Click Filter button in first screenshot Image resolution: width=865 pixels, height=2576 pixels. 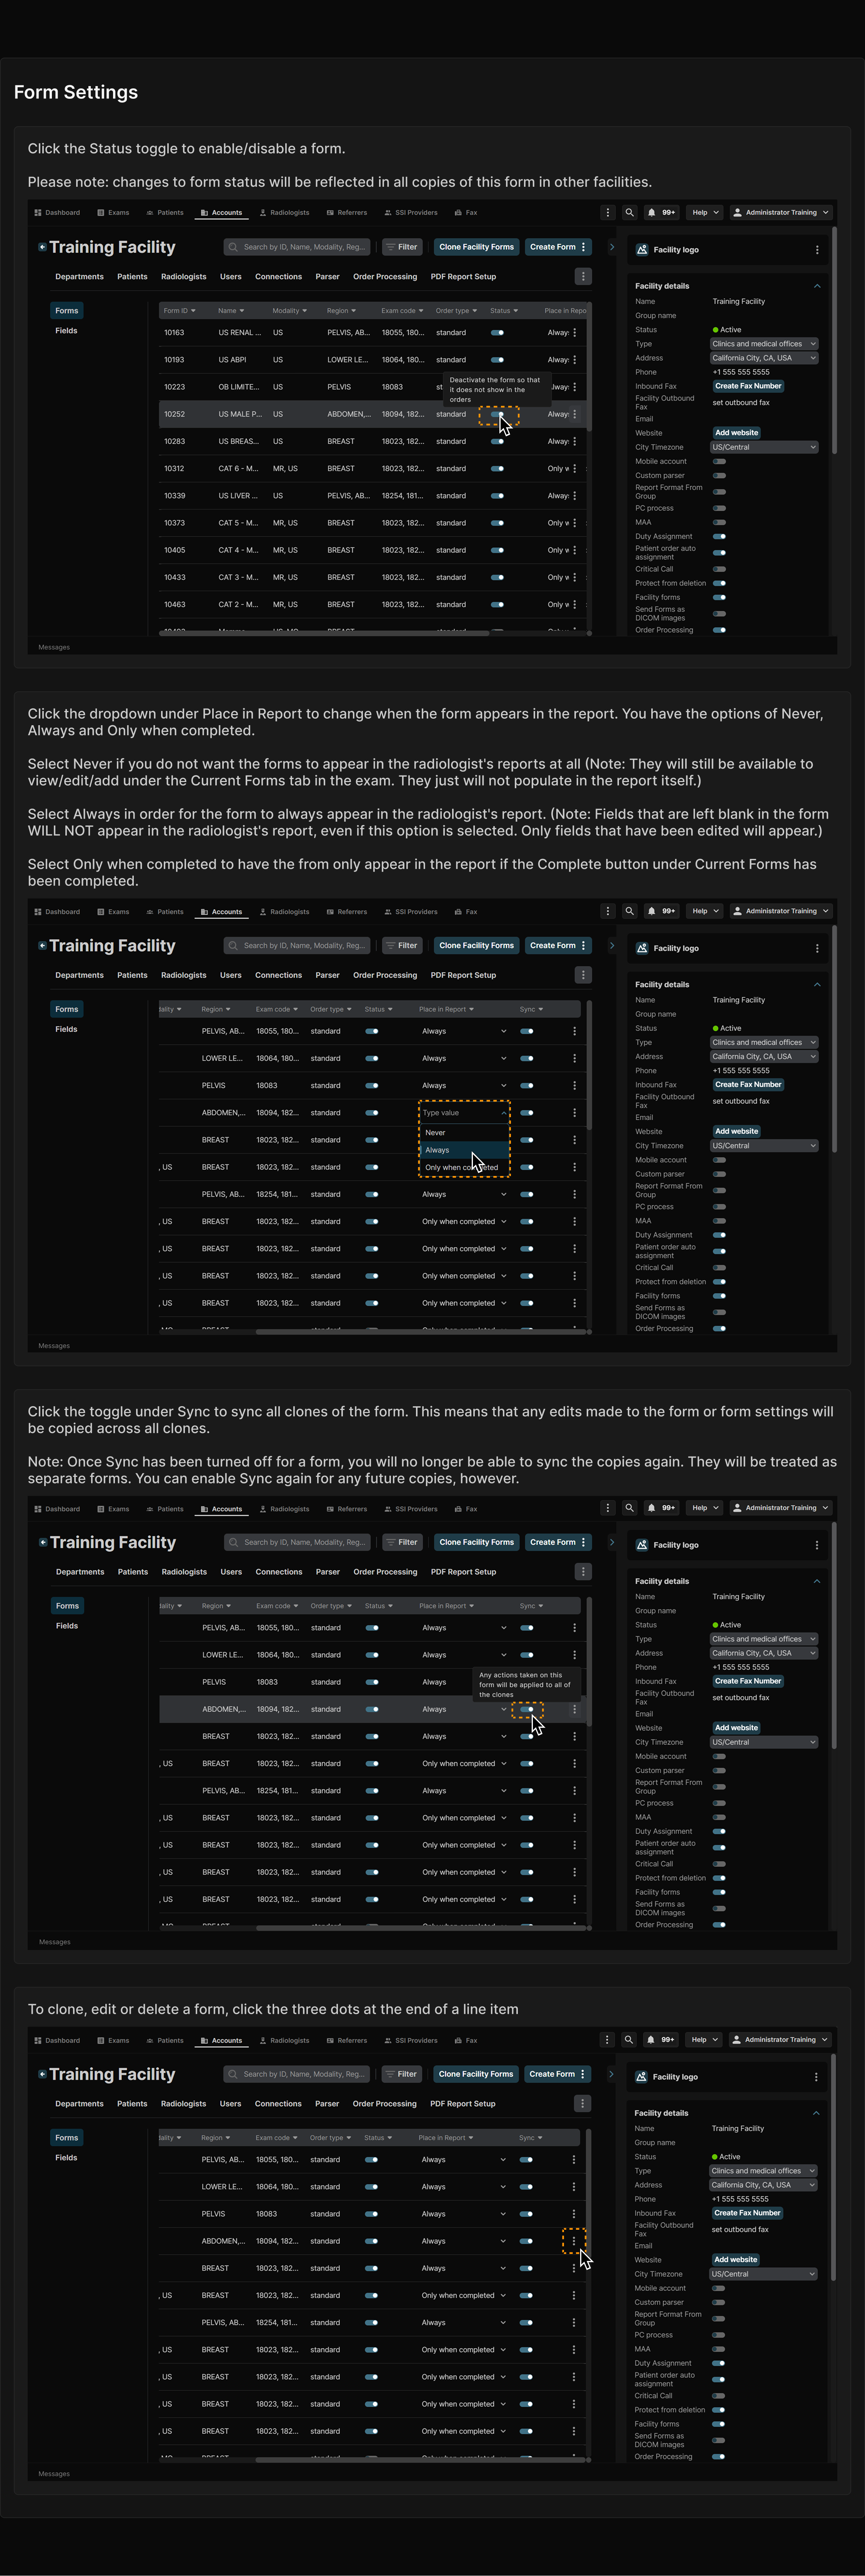[x=402, y=247]
